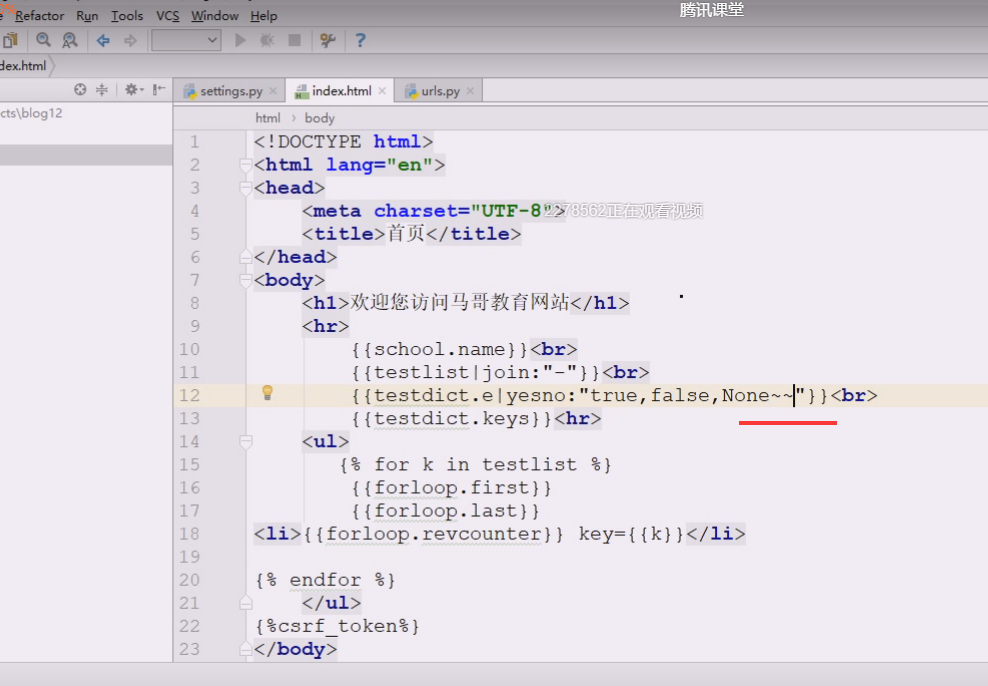The width and height of the screenshot is (988, 686).
Task: Close the index.html tab
Action: tap(382, 91)
